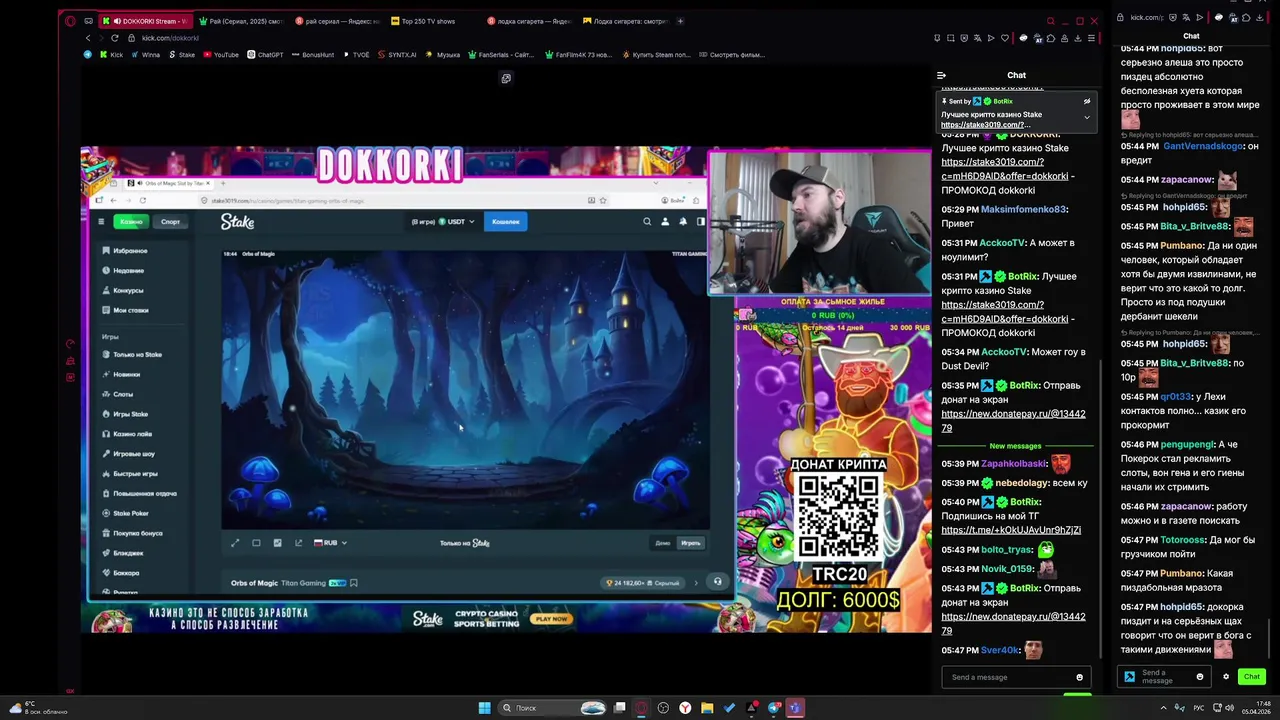Click username GantVernadskogo in popout chat

point(1203,146)
